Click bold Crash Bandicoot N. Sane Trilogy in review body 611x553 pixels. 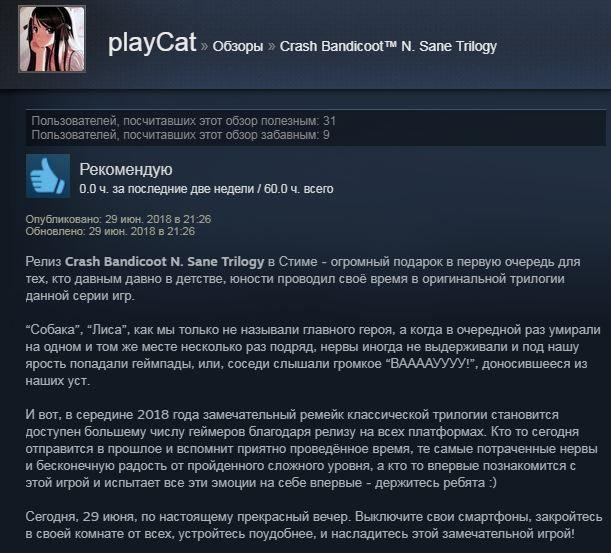tap(164, 261)
